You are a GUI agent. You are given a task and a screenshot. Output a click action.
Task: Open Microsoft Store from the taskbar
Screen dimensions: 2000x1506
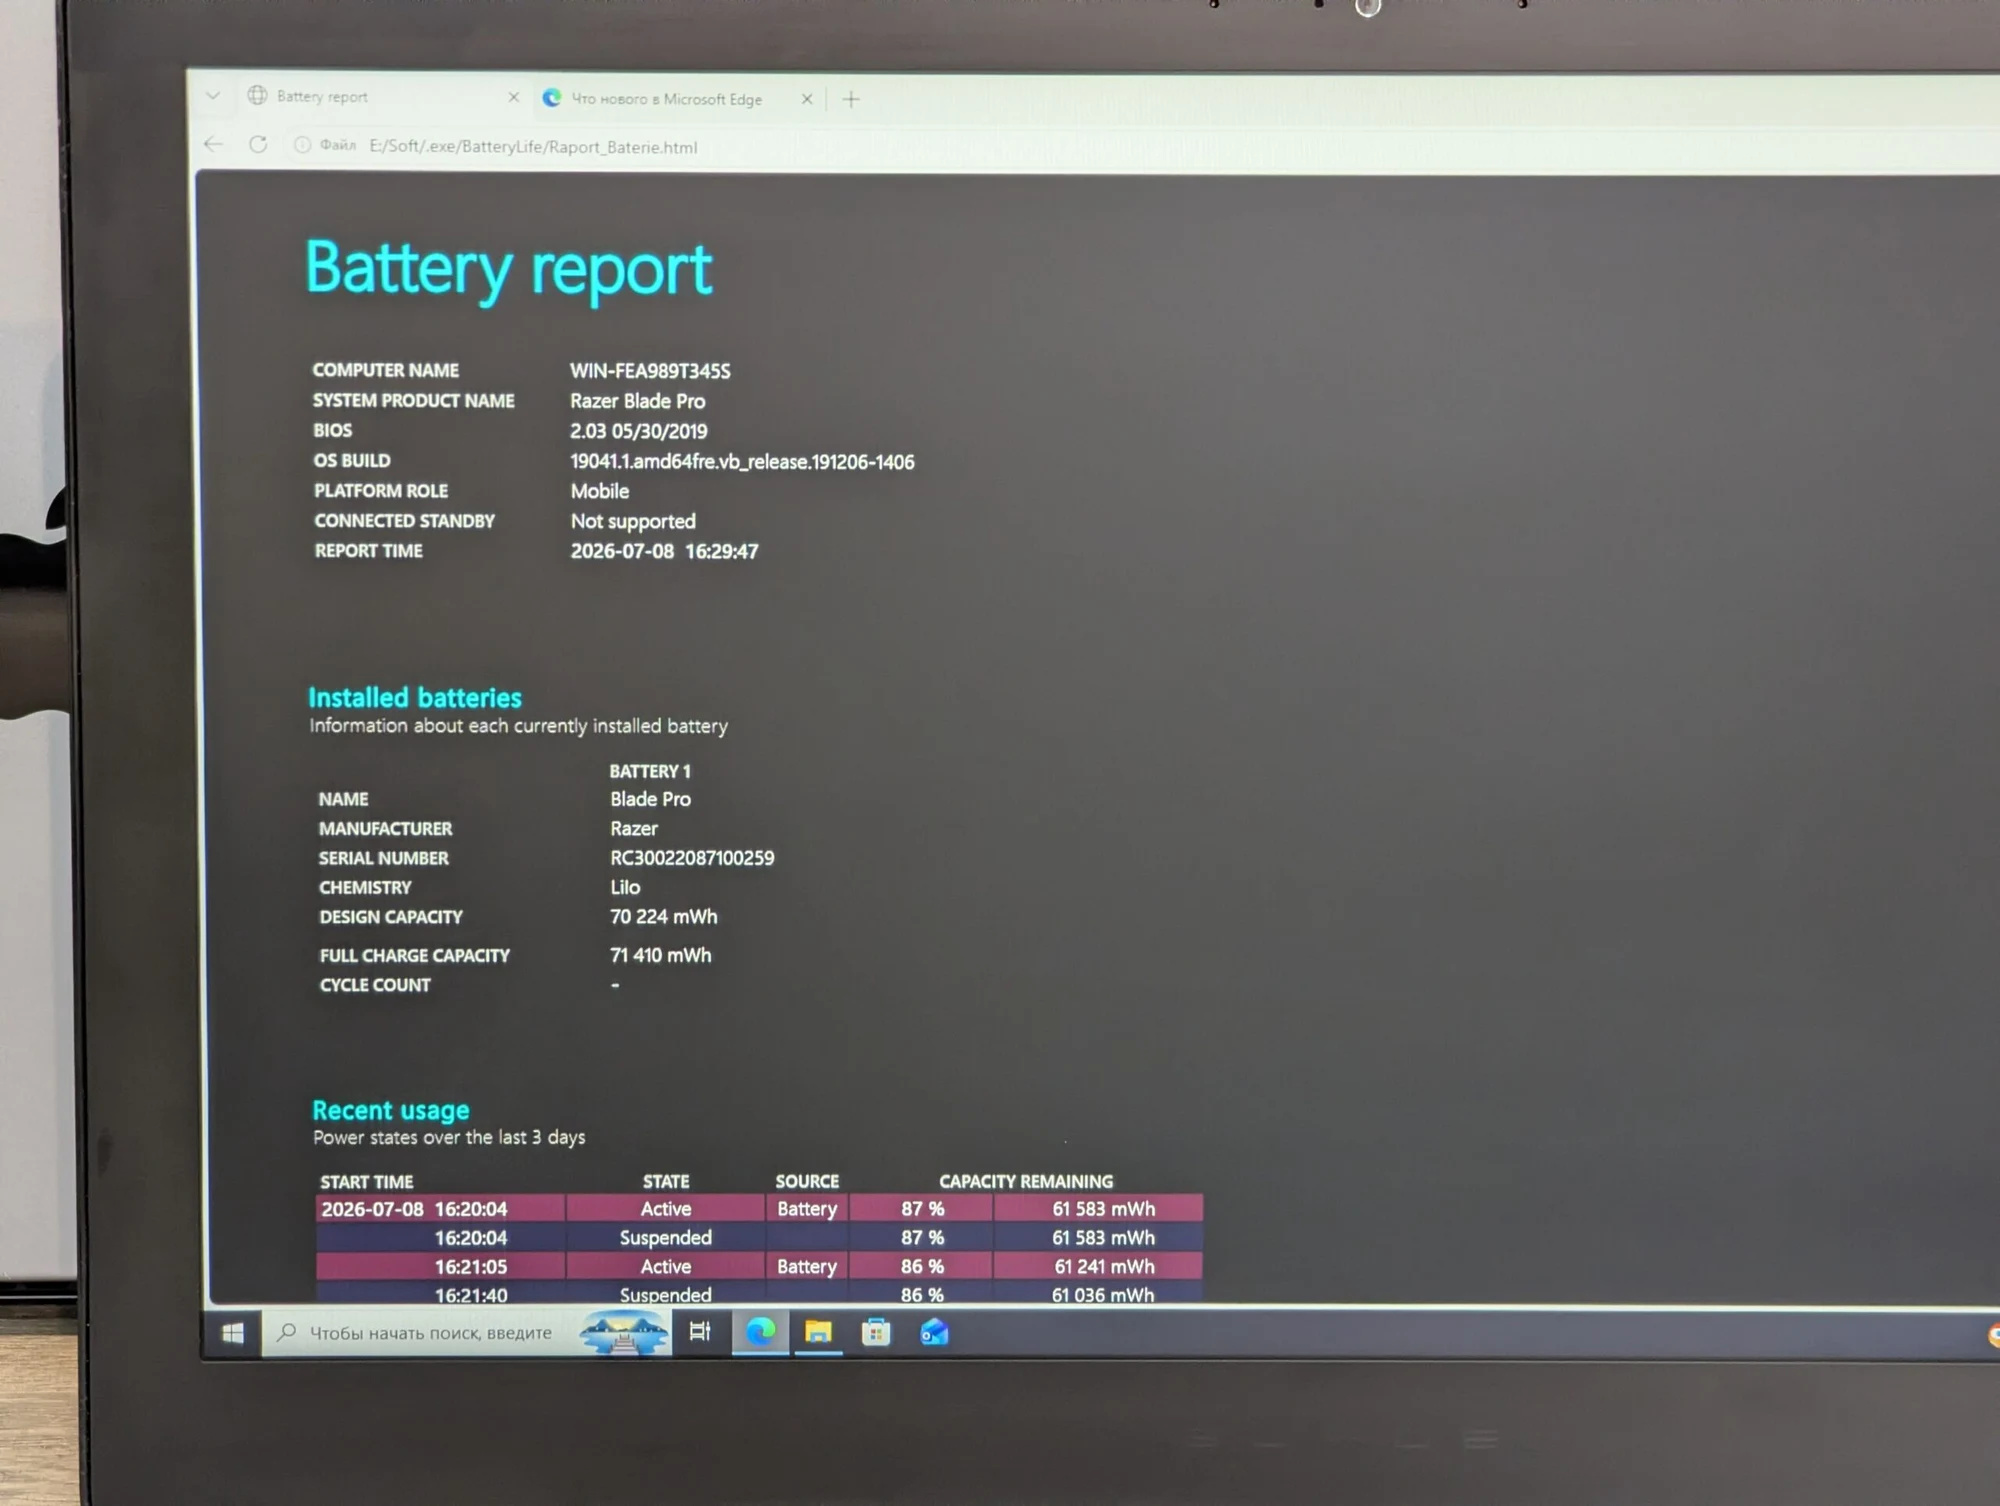(x=876, y=1332)
